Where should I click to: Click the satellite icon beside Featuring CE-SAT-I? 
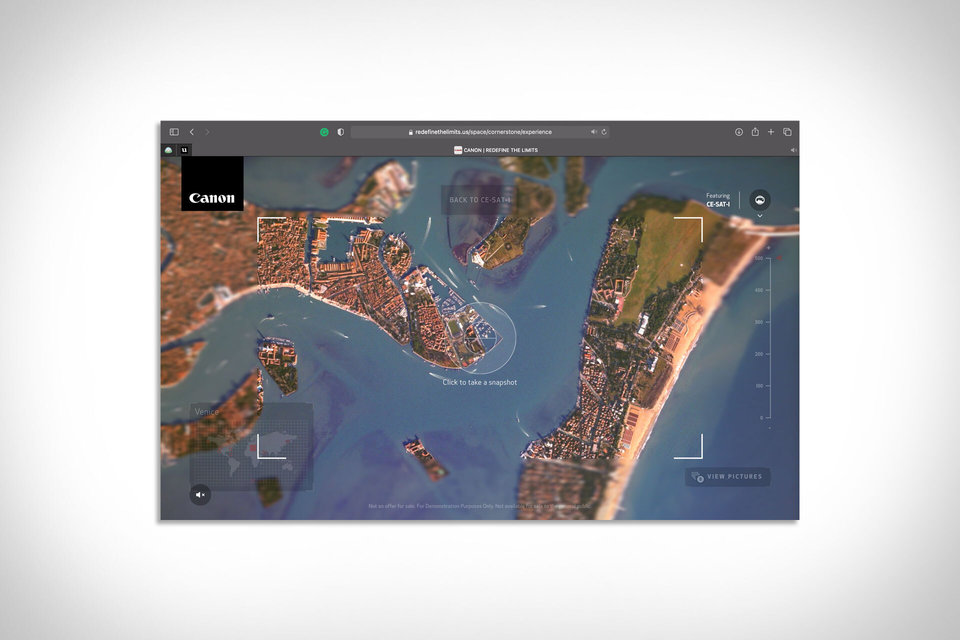coord(761,199)
